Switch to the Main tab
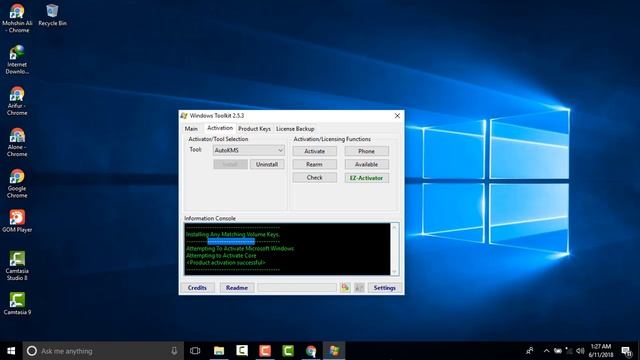 point(191,129)
